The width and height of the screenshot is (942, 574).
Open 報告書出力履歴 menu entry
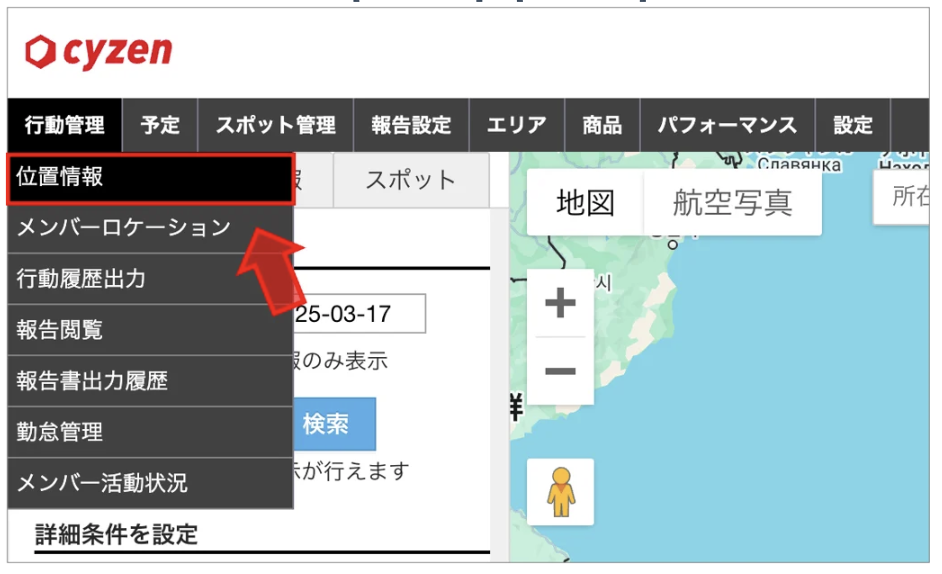pos(150,381)
